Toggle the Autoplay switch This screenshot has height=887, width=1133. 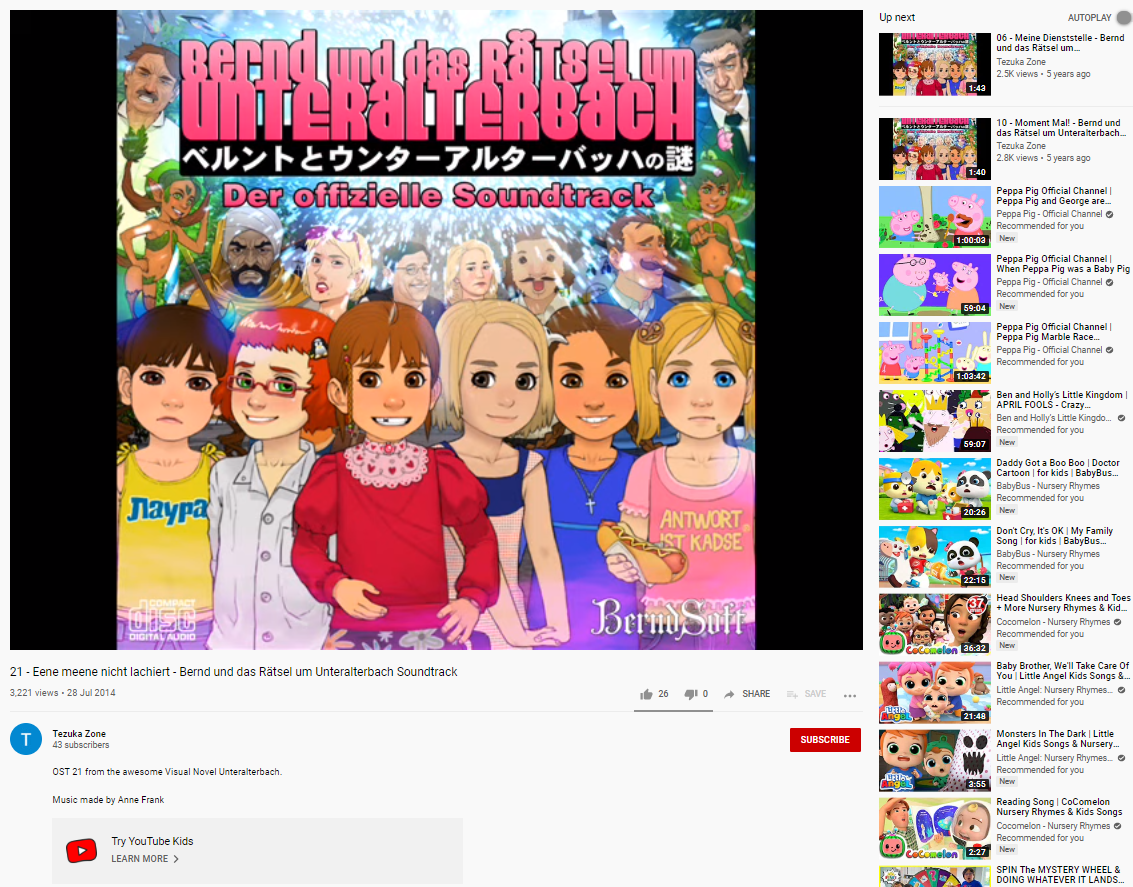tap(1124, 17)
